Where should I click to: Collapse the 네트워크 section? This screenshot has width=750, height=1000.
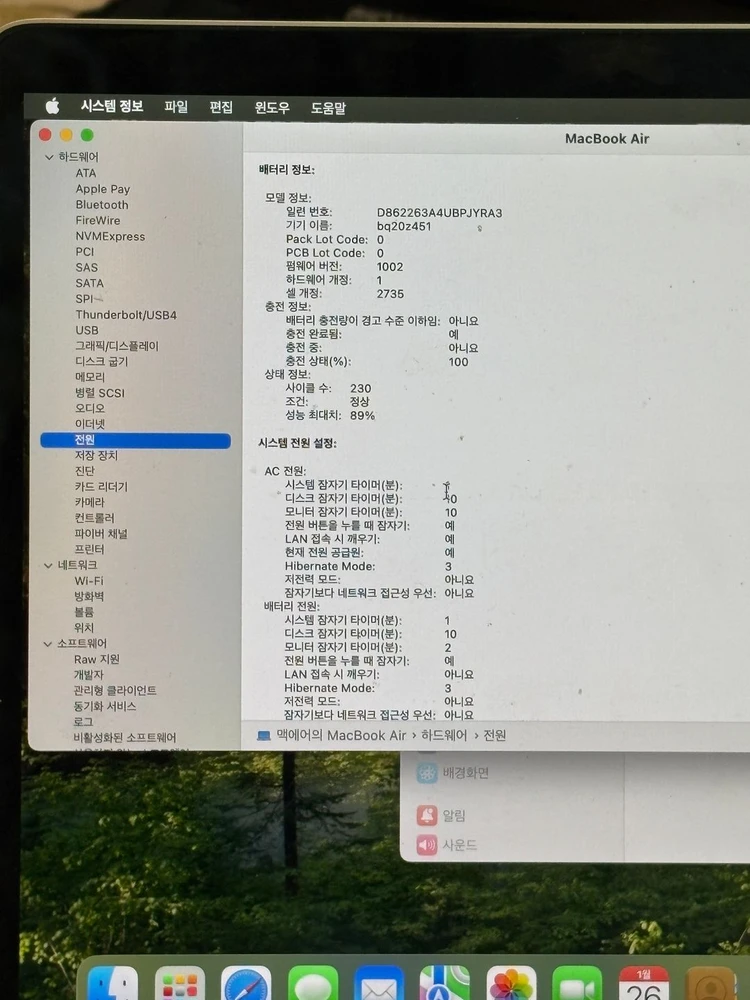(48, 565)
